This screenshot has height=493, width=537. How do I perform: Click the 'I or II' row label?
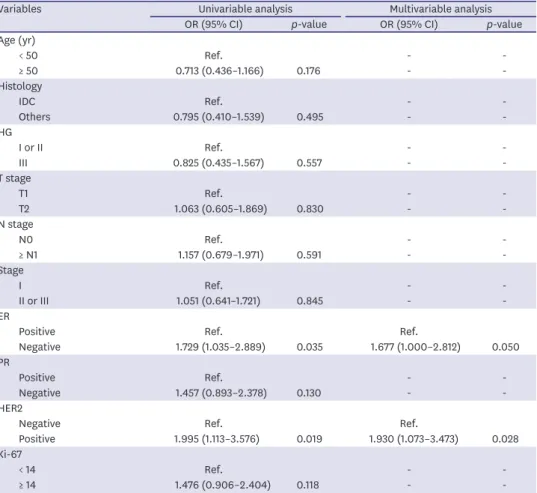click(x=31, y=148)
